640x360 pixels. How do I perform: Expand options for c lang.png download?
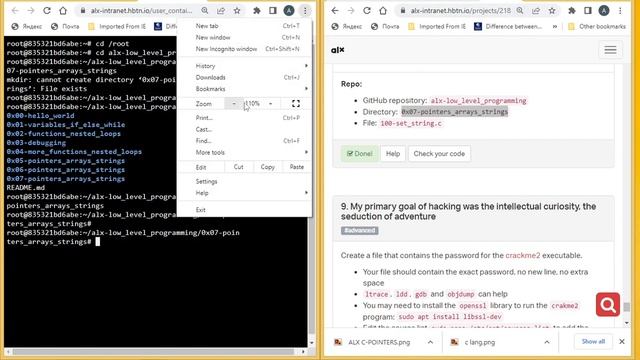[x=547, y=342]
